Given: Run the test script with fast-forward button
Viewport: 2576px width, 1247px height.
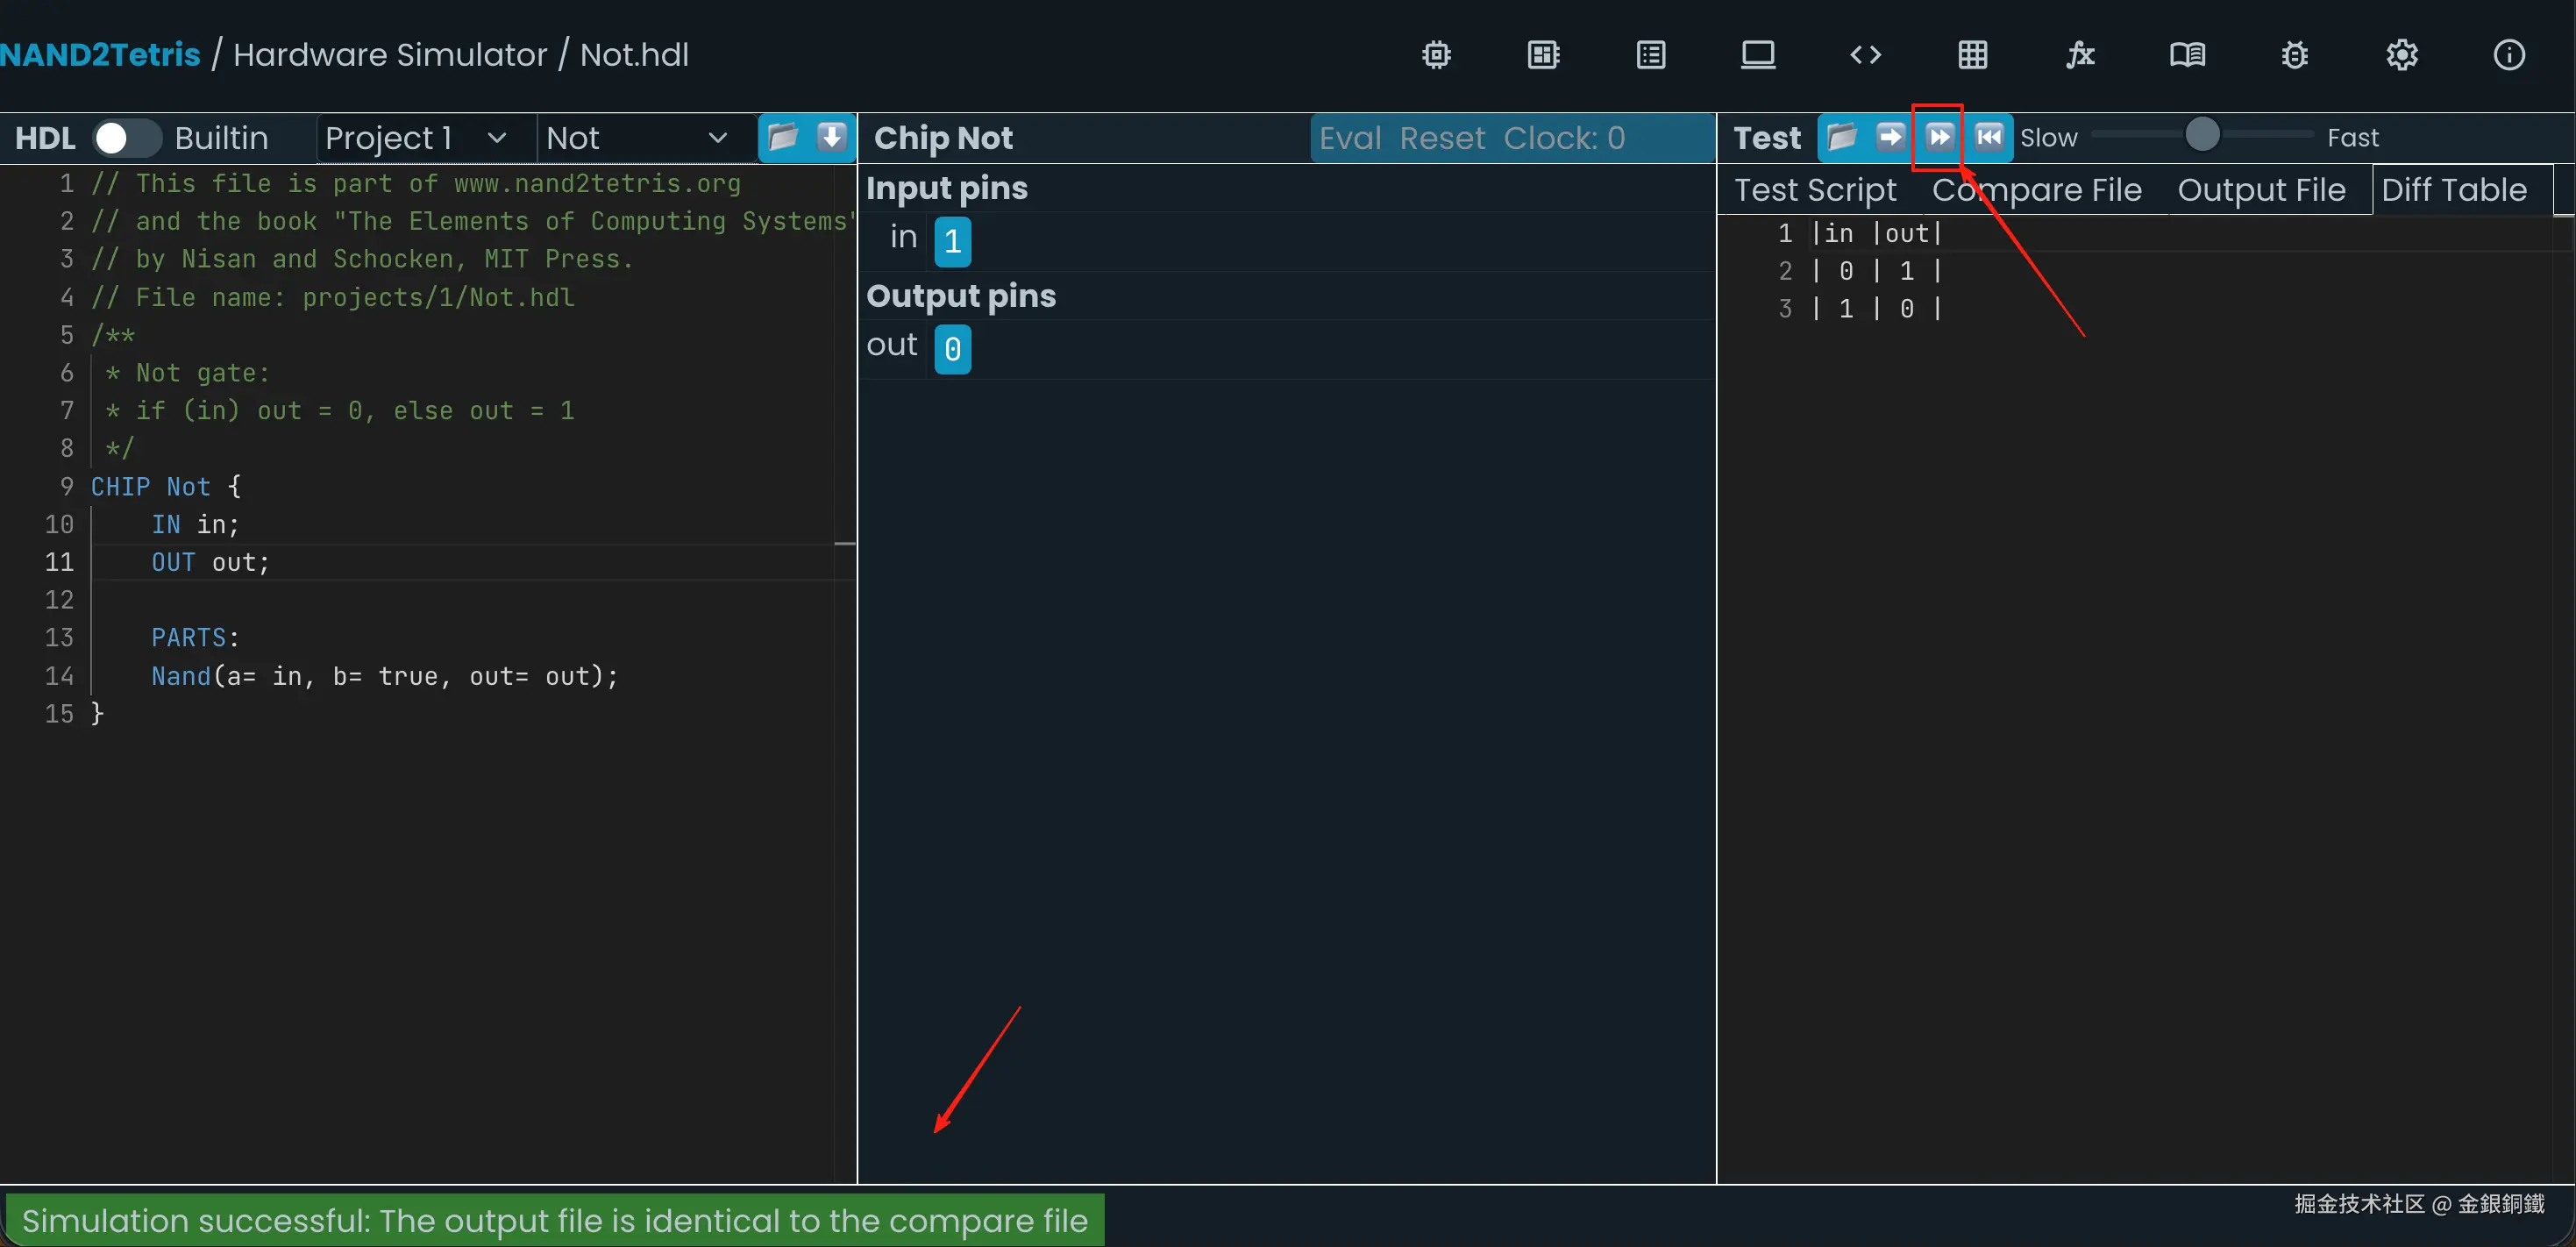Looking at the screenshot, I should tap(1939, 137).
